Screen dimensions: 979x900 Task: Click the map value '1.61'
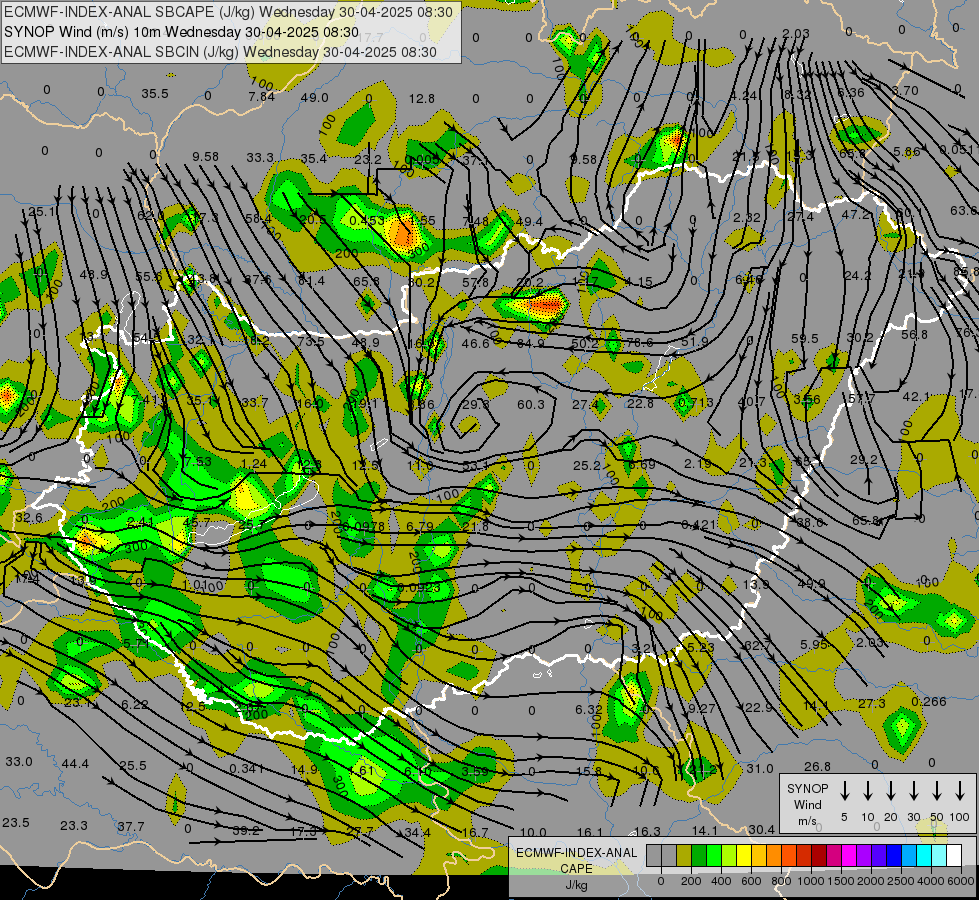362,771
